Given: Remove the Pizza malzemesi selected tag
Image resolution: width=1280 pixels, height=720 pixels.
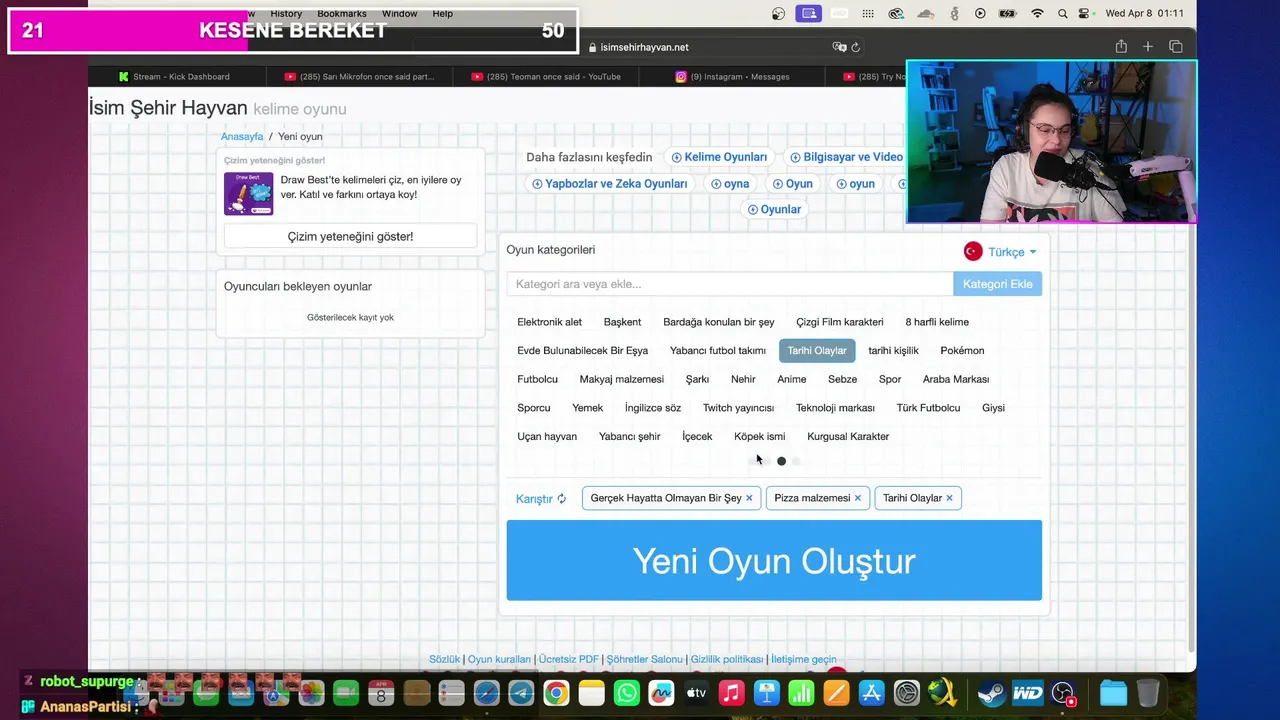Looking at the screenshot, I should 858,498.
